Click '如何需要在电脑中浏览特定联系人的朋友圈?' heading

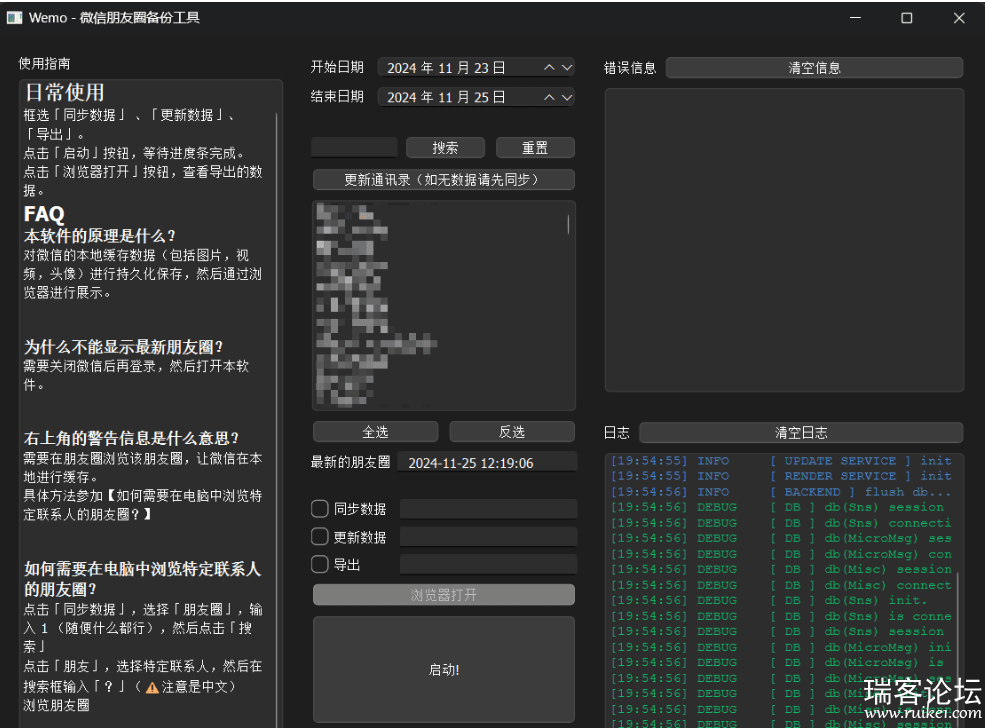(x=142, y=579)
